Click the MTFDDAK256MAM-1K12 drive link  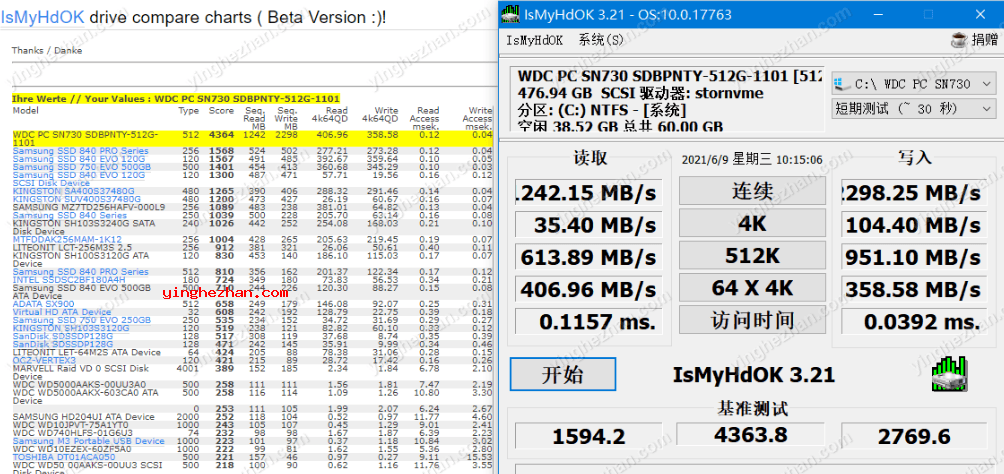point(67,240)
